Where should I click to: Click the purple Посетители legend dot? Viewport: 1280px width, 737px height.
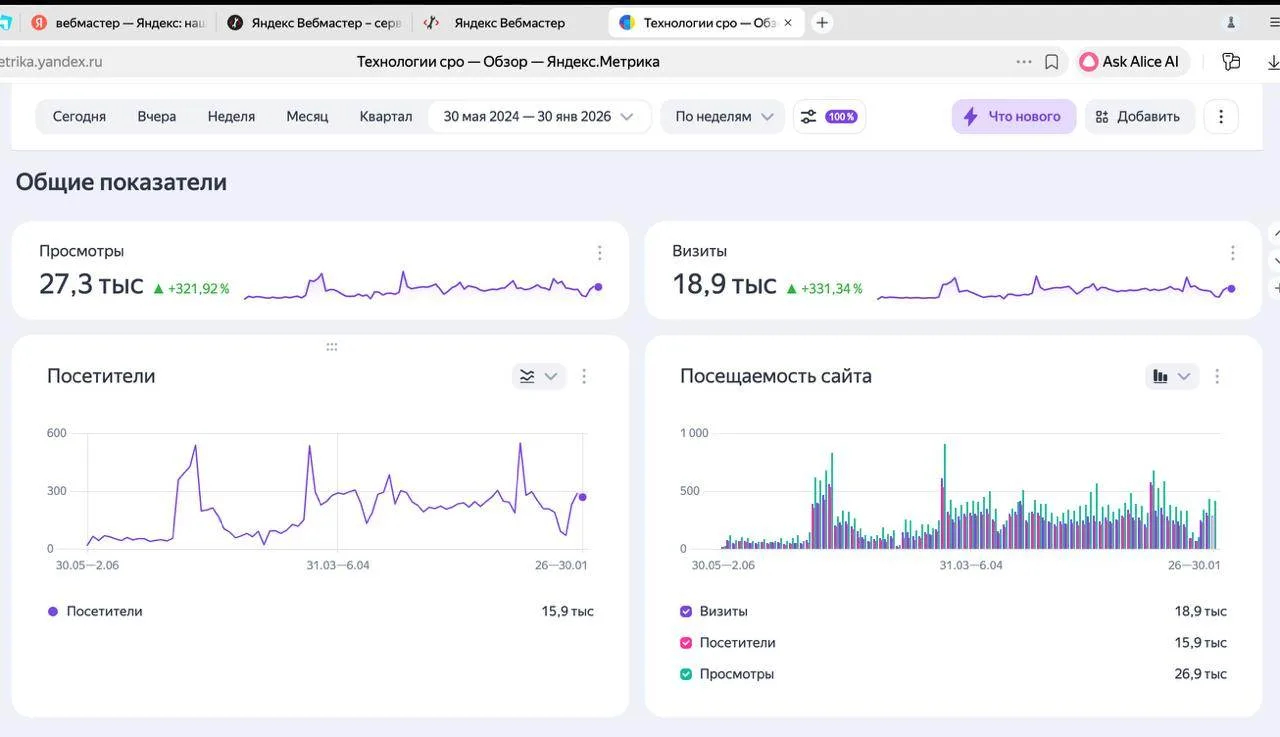pos(53,611)
